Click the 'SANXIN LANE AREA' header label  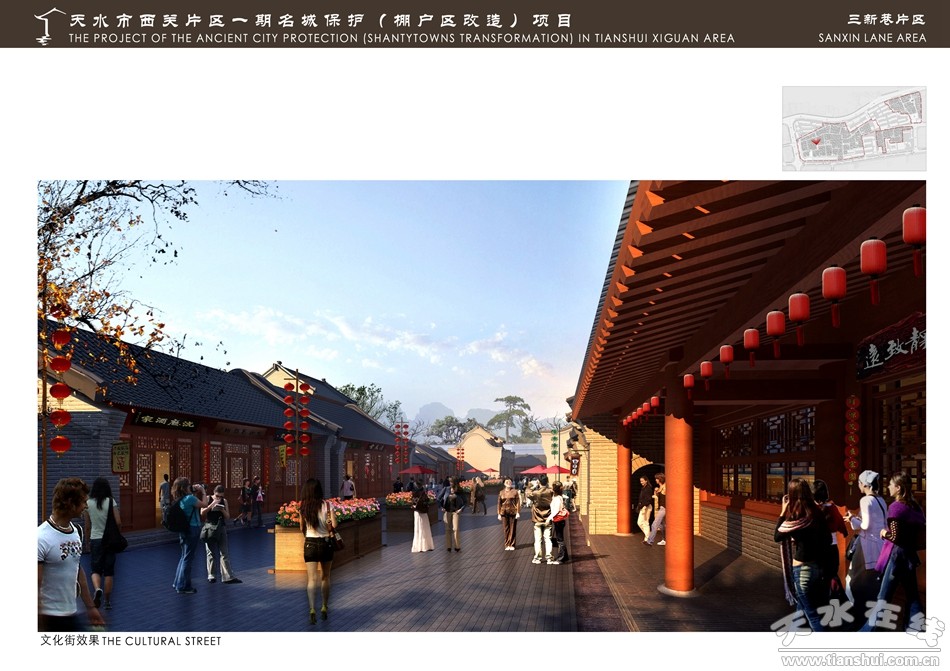872,38
